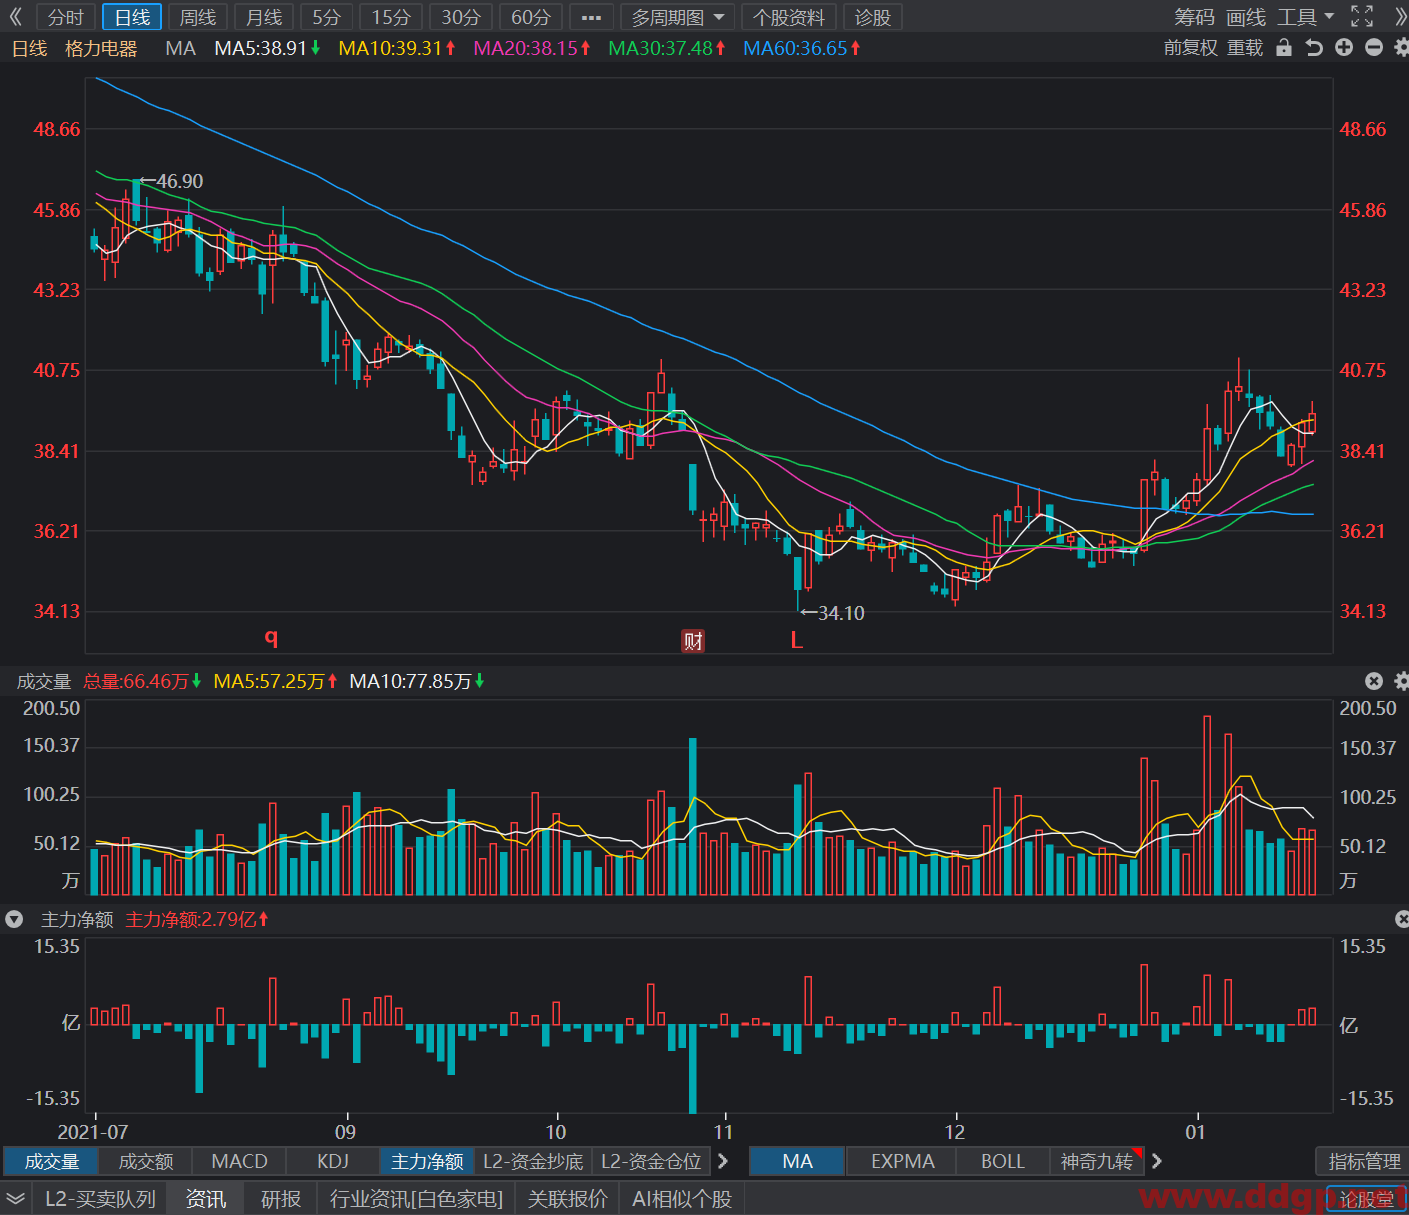Viewport: 1409px width, 1215px height.
Task: Open 指标管理 indicator manager
Action: [x=1363, y=1161]
